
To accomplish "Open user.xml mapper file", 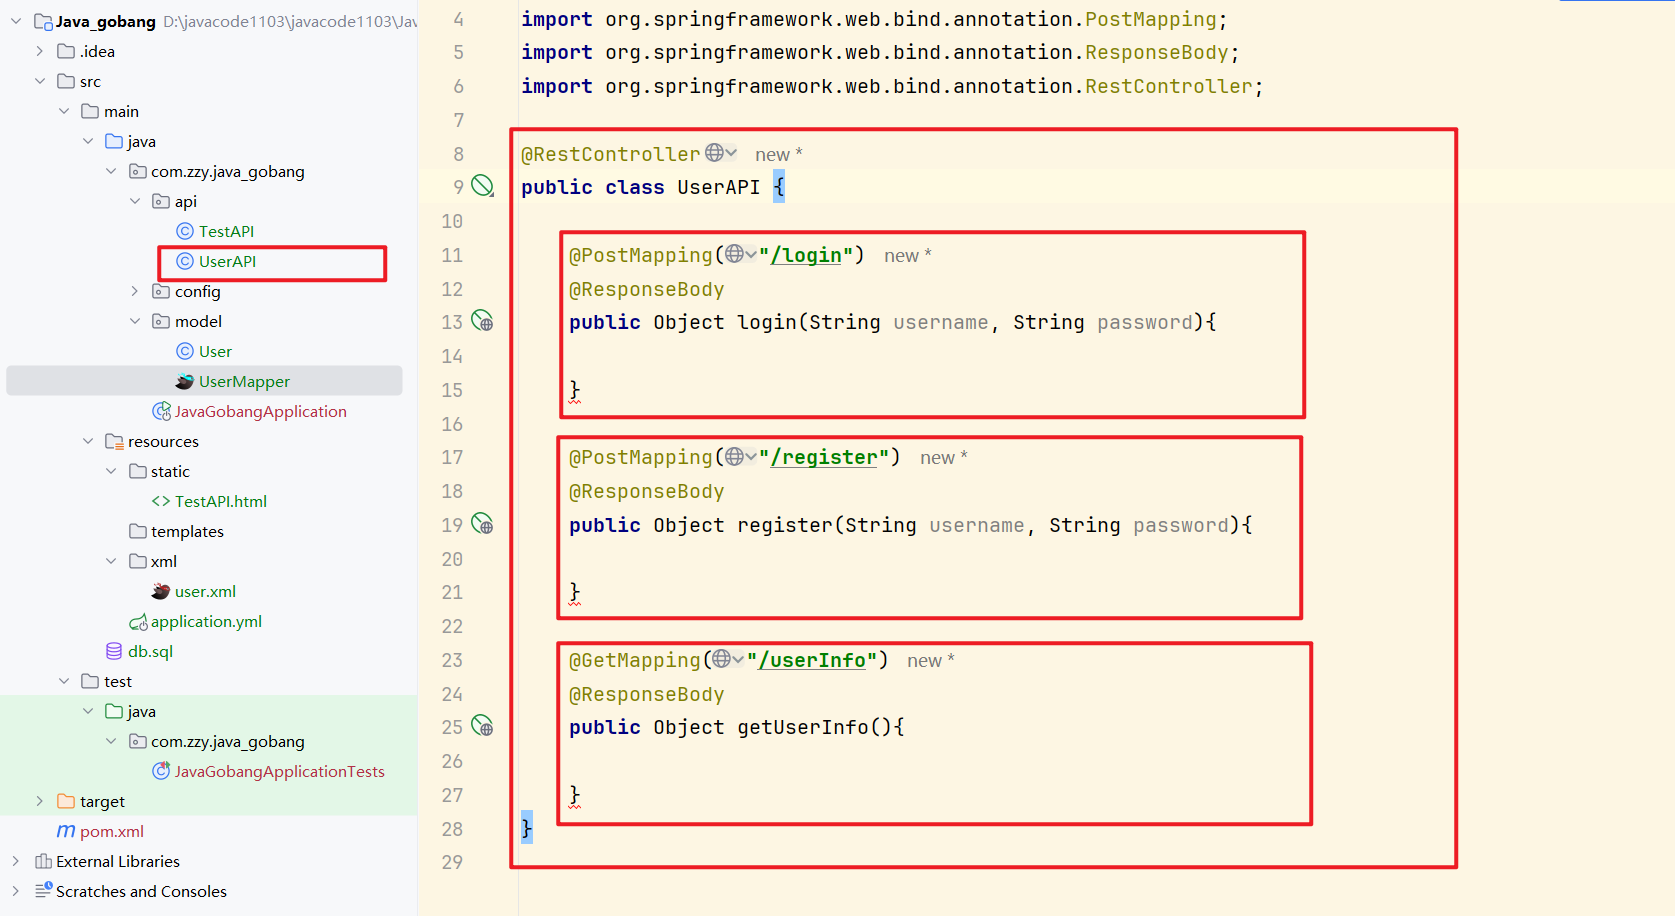I will pos(205,591).
